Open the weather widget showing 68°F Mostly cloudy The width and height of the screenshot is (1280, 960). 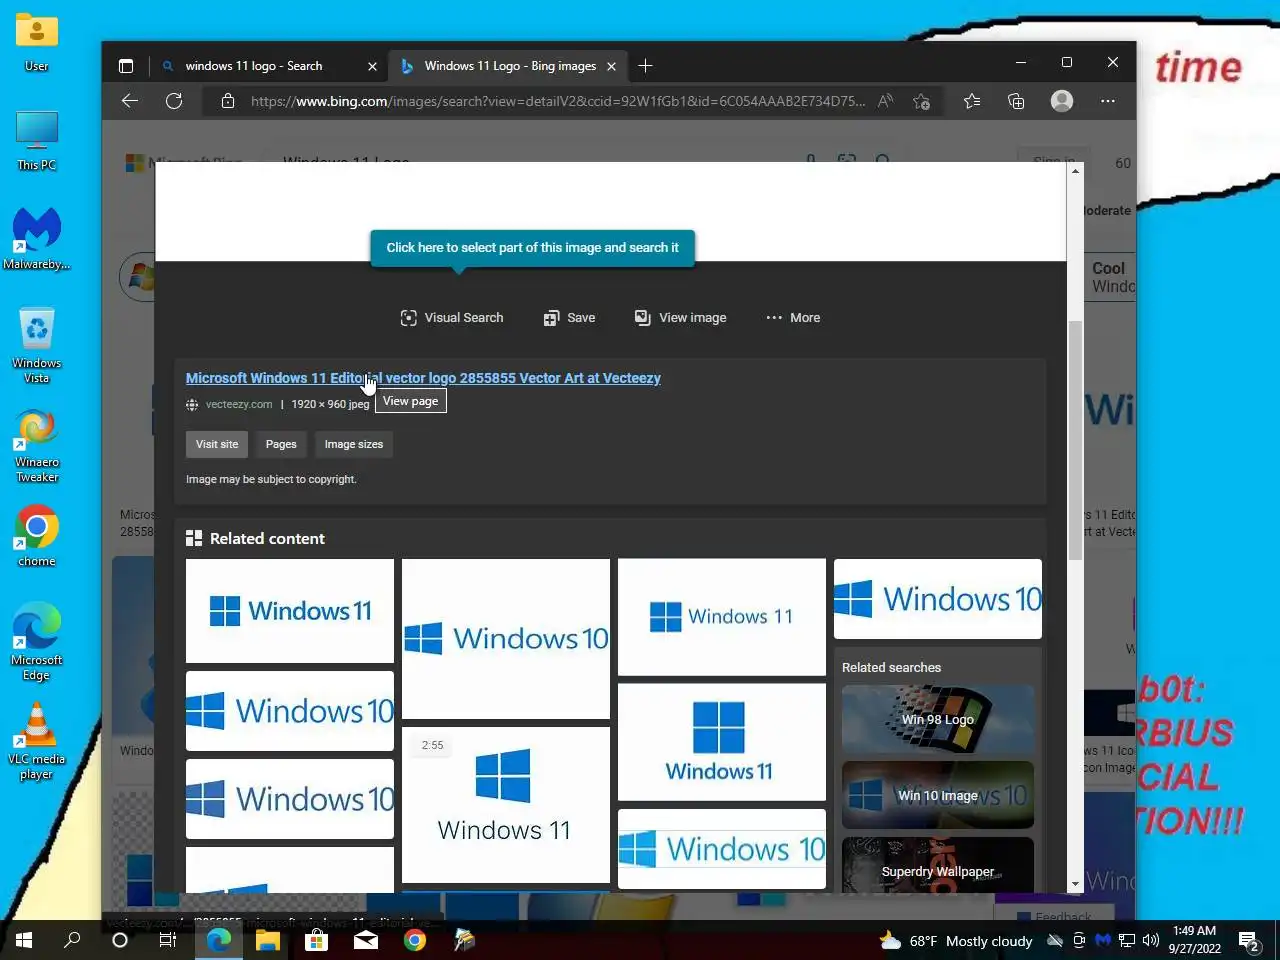click(956, 941)
